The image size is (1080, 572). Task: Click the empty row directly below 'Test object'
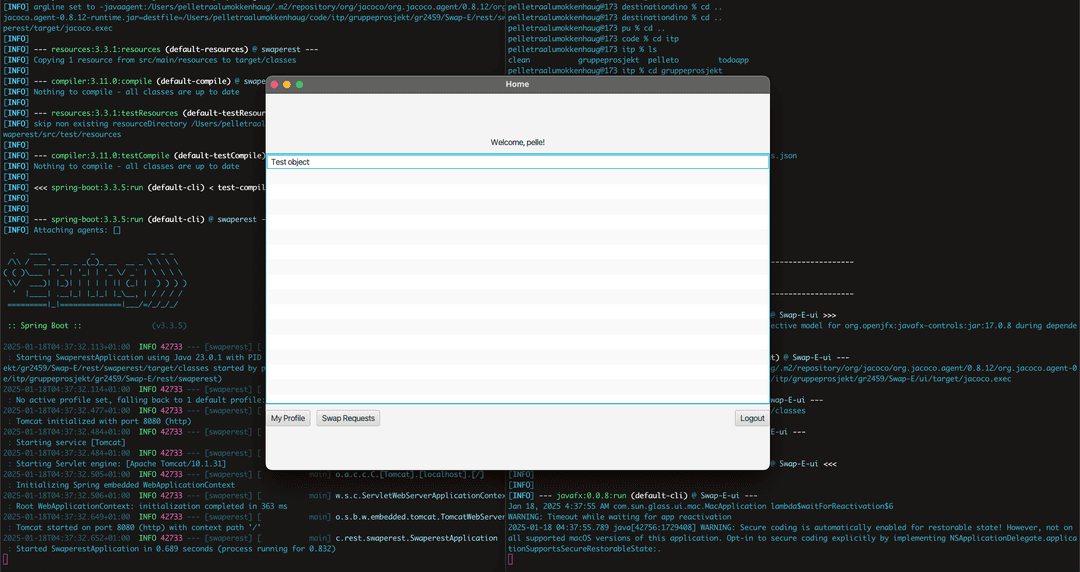[516, 177]
